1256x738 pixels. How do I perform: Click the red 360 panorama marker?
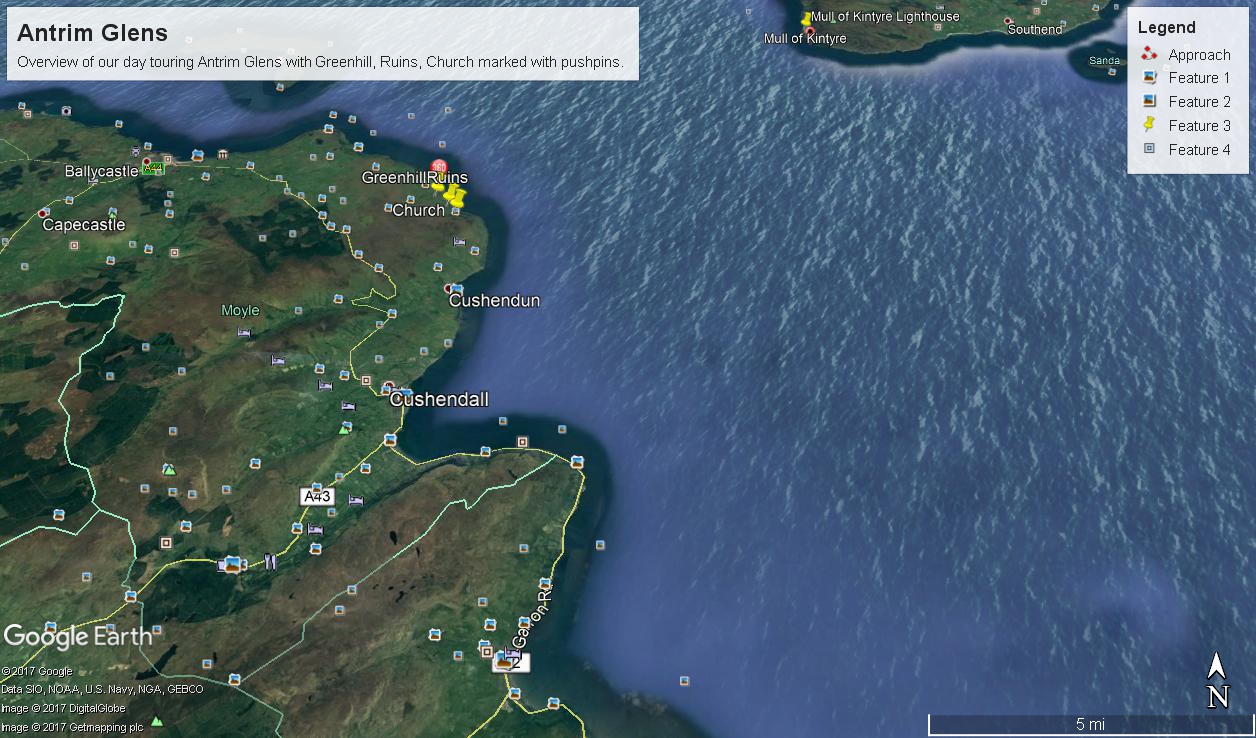438,167
